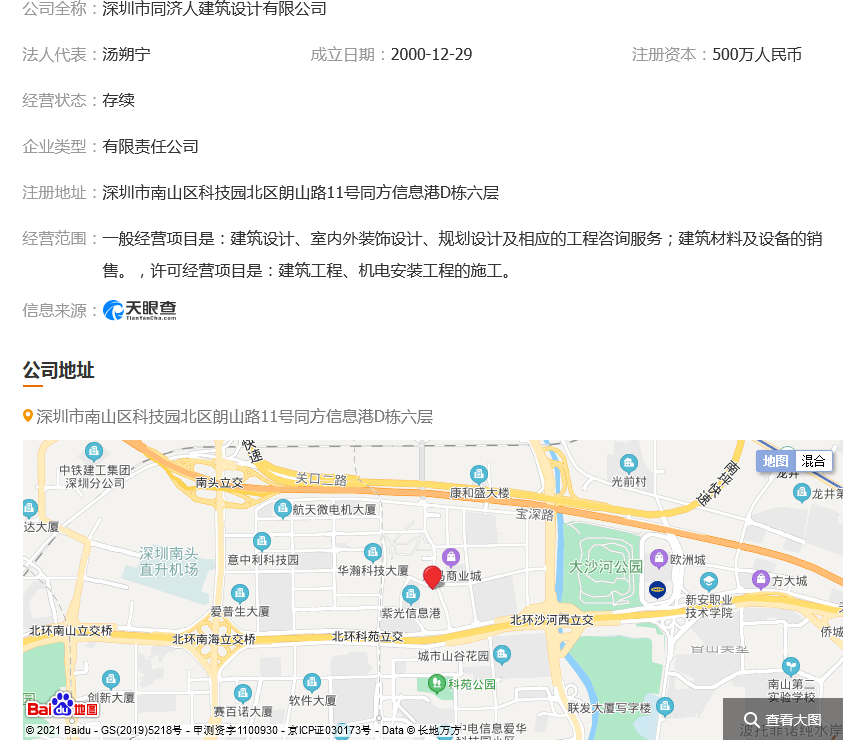Select 新安职业技术学院 school marker

click(709, 582)
